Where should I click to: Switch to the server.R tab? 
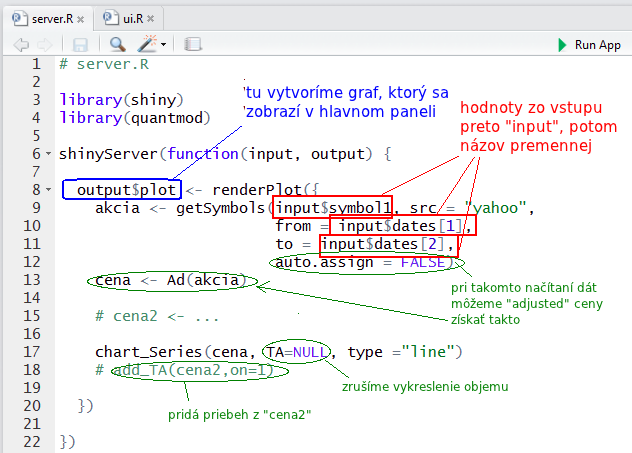(x=48, y=19)
